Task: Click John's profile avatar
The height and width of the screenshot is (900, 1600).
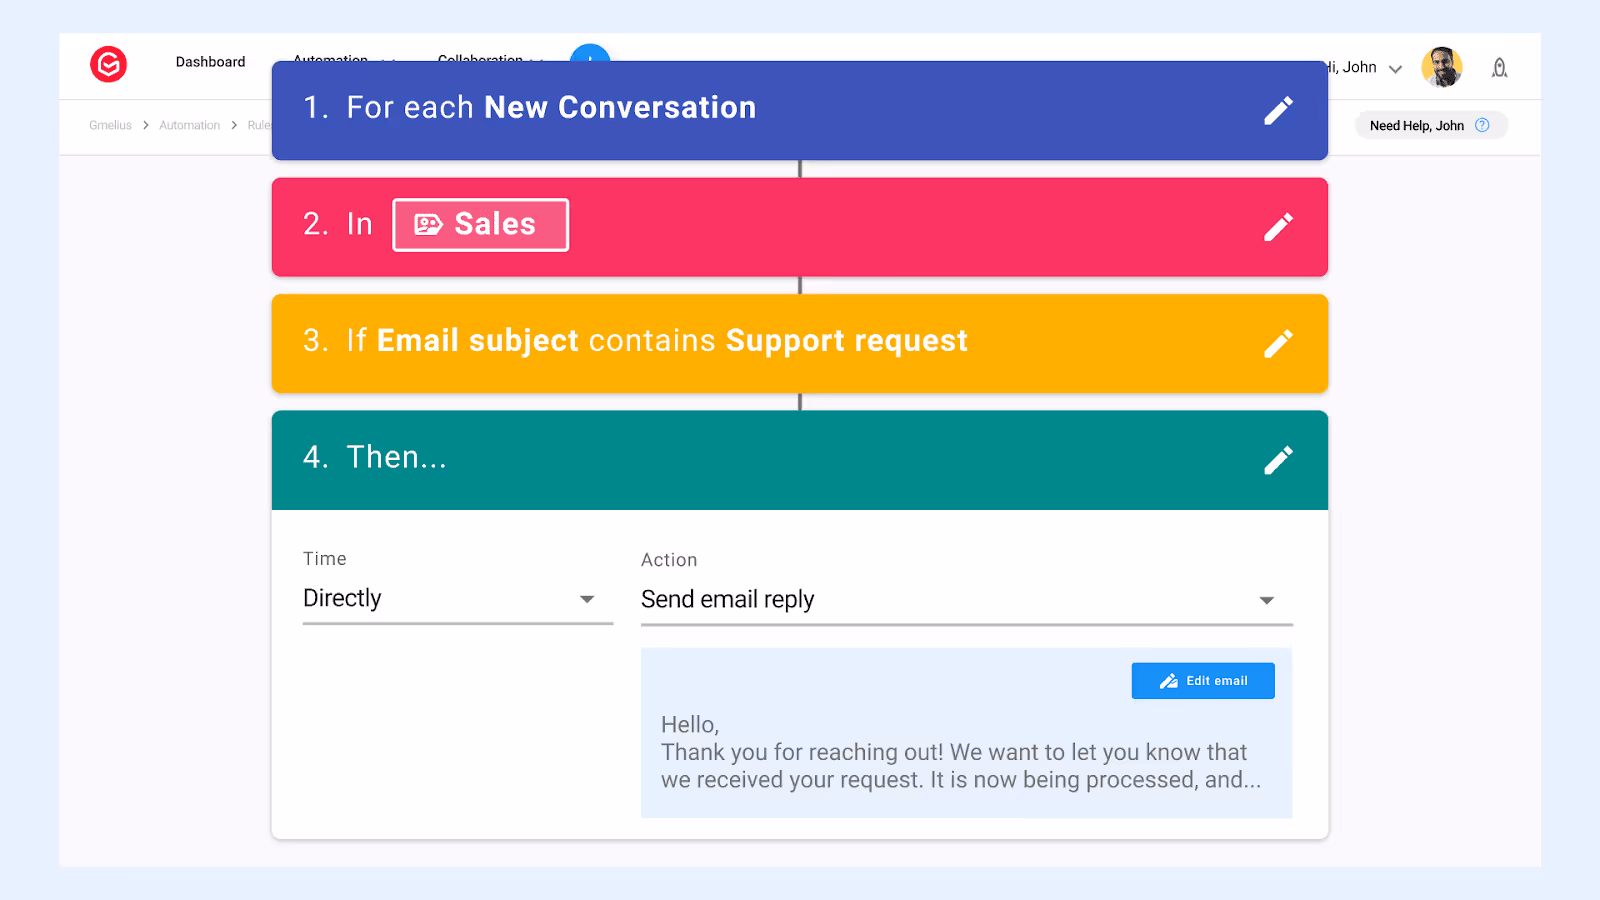Action: [1442, 67]
